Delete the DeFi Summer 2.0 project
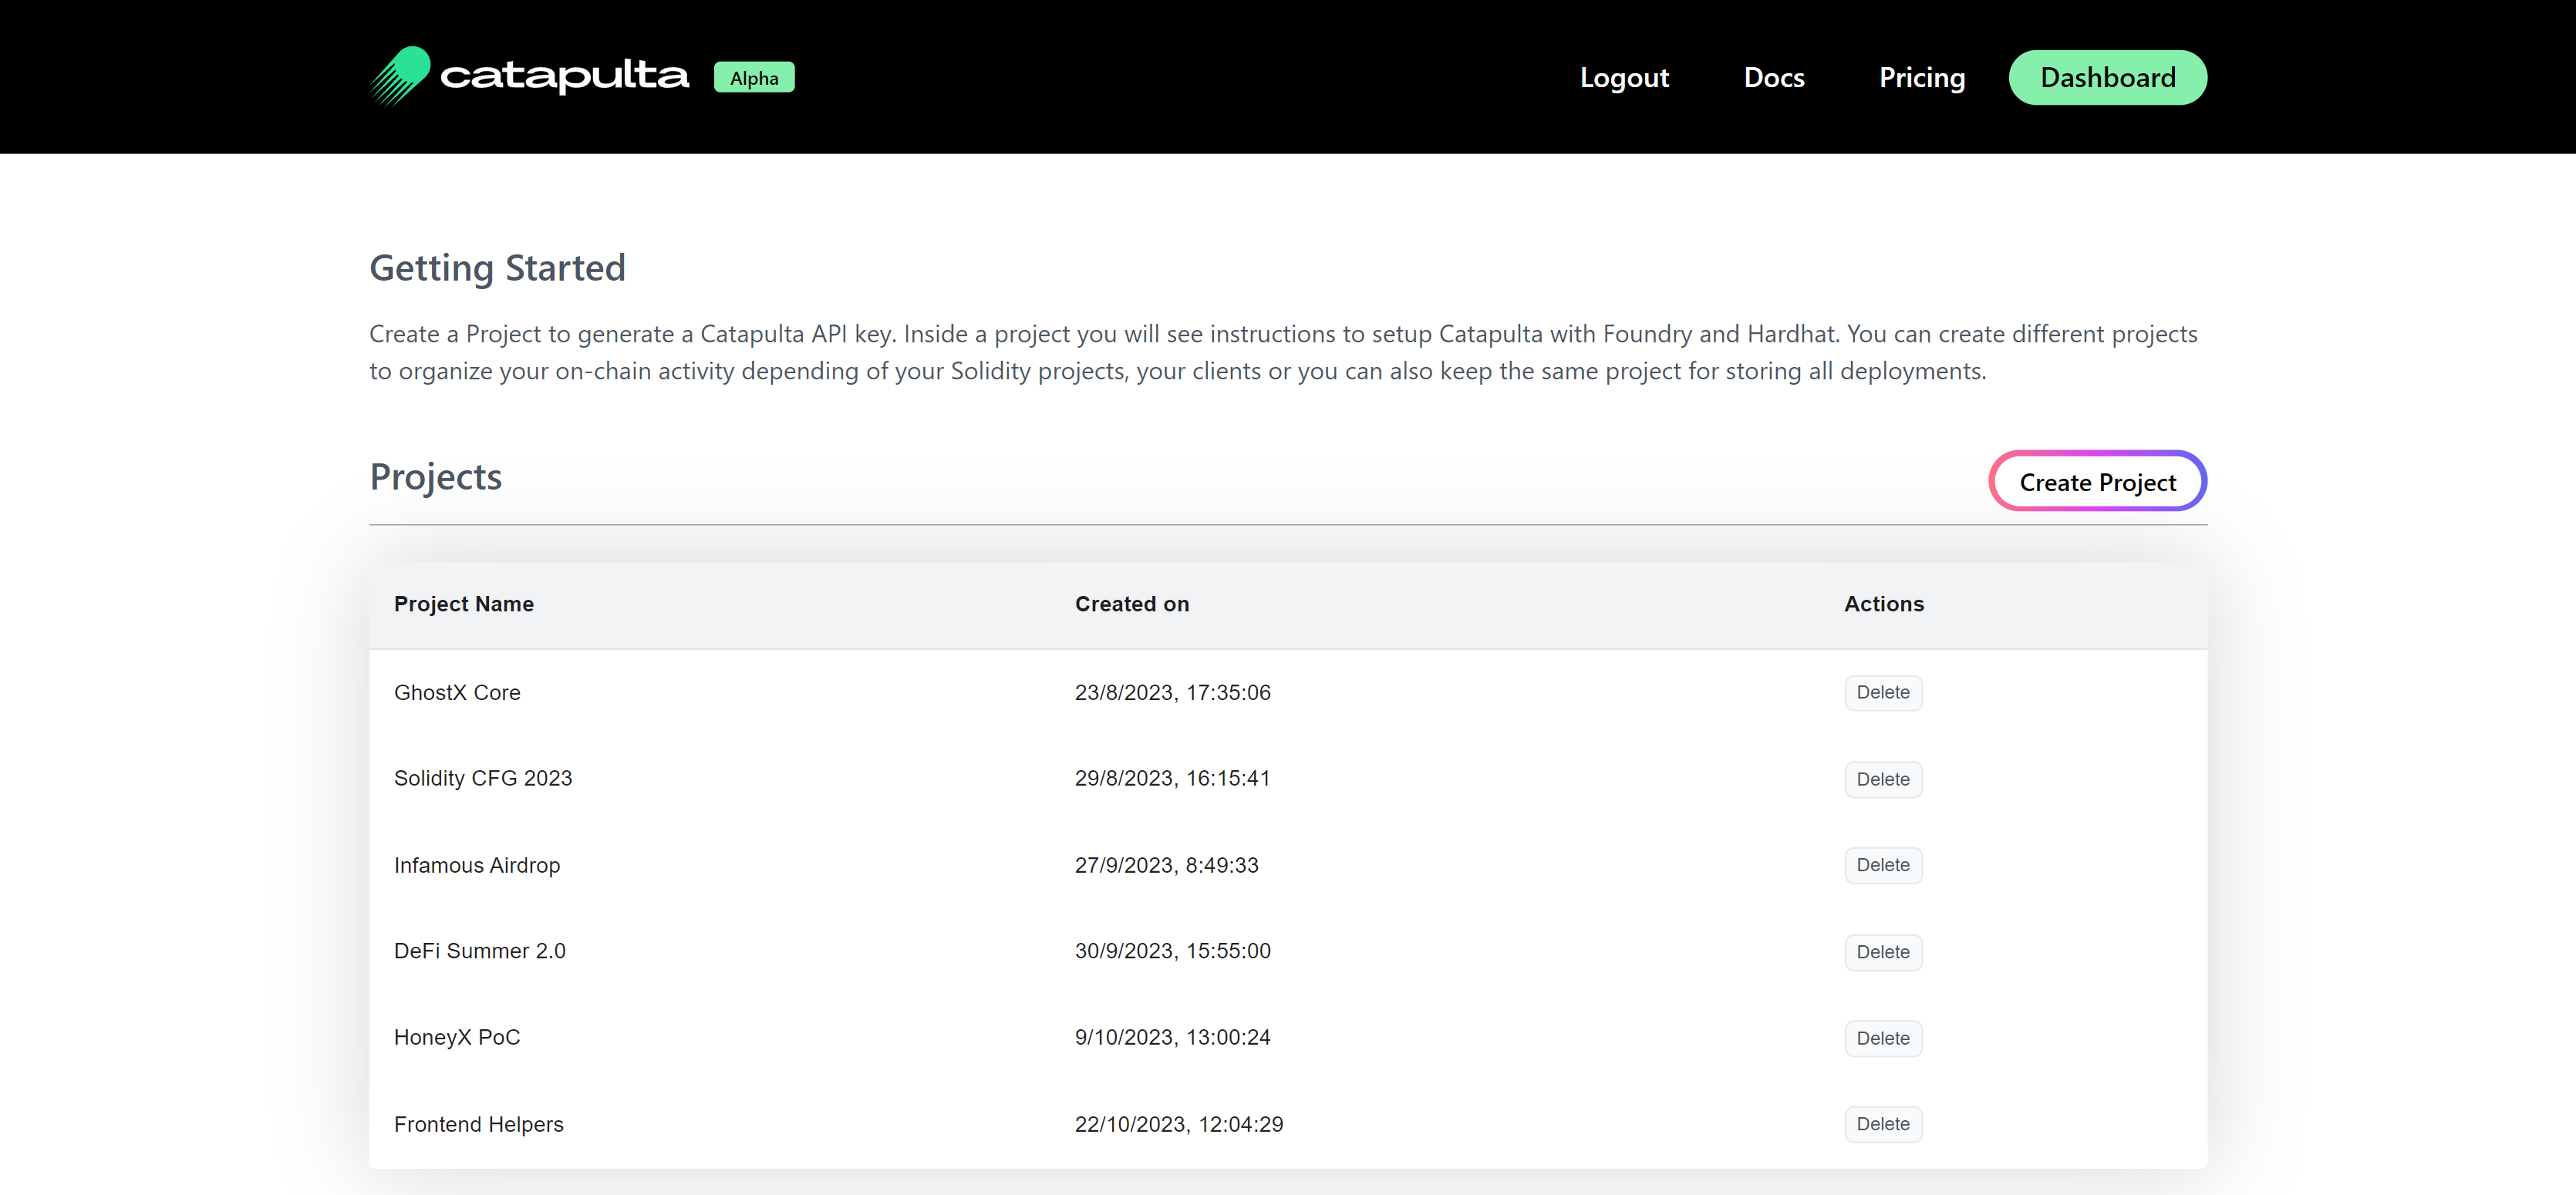The height and width of the screenshot is (1195, 2576). tap(1883, 952)
